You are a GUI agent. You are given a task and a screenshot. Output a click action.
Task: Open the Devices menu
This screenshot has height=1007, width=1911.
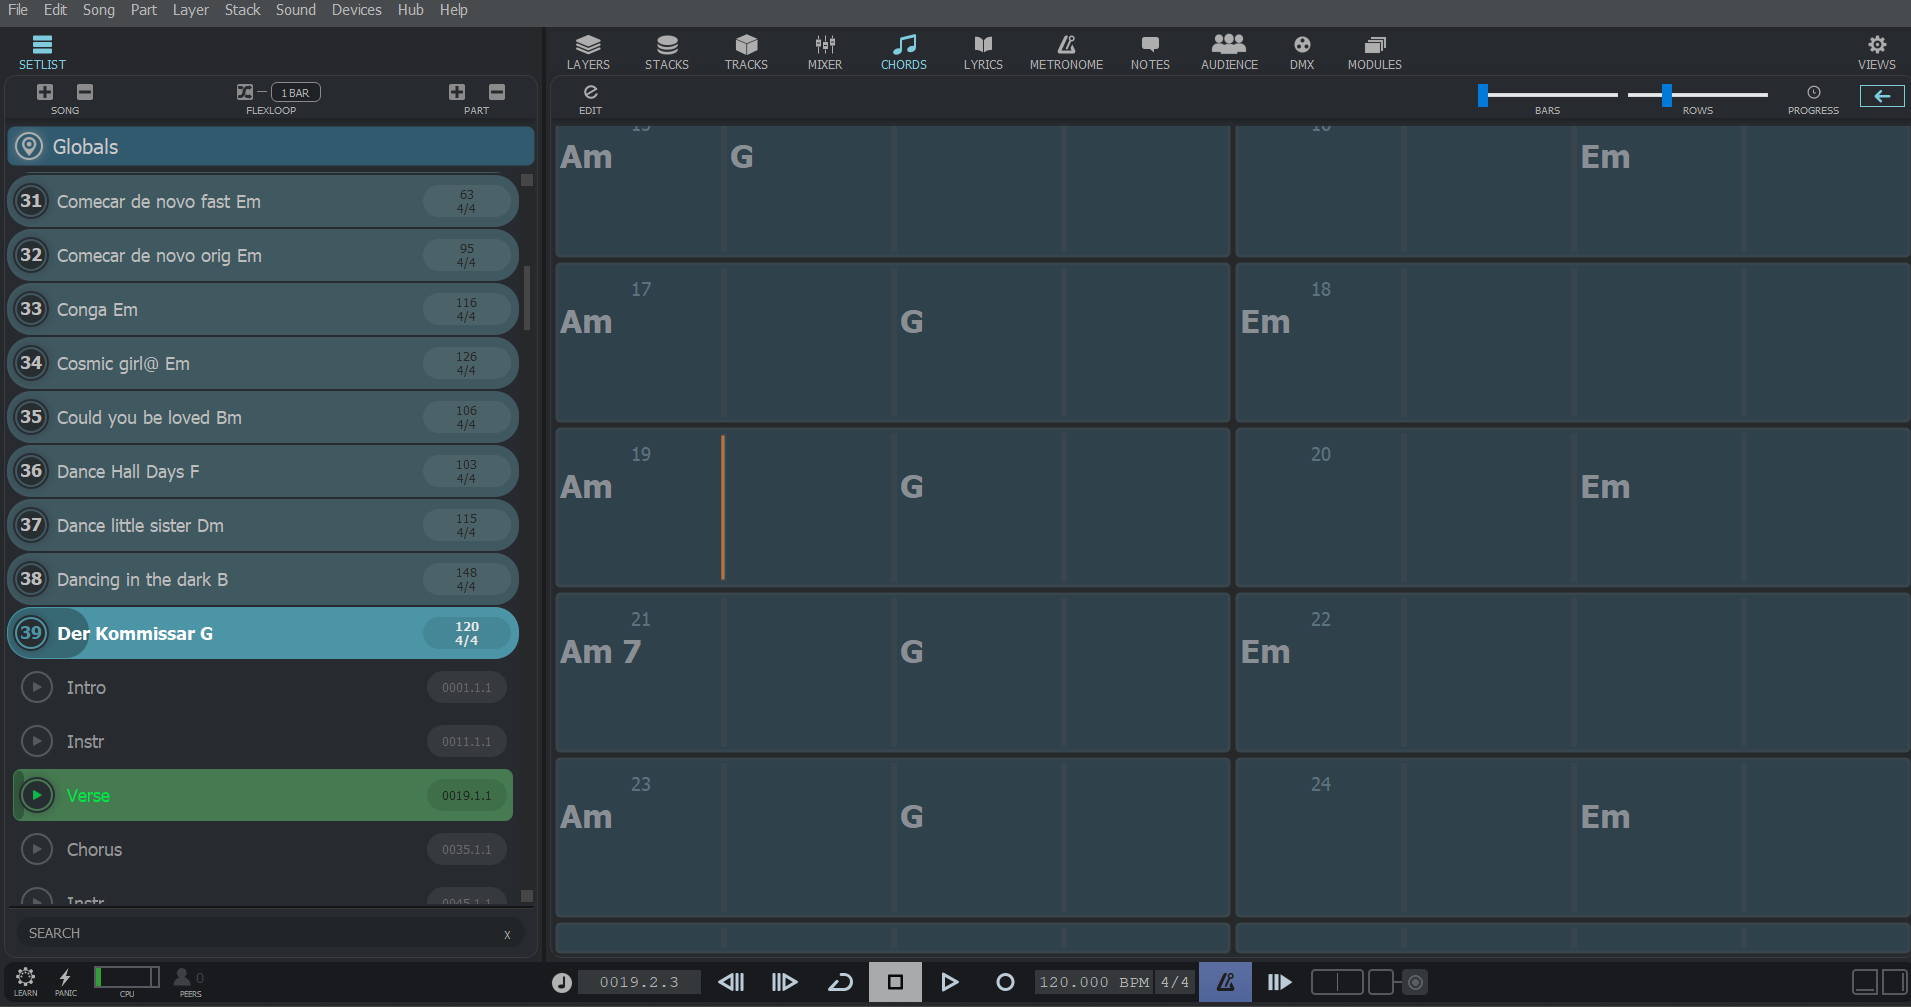tap(357, 10)
